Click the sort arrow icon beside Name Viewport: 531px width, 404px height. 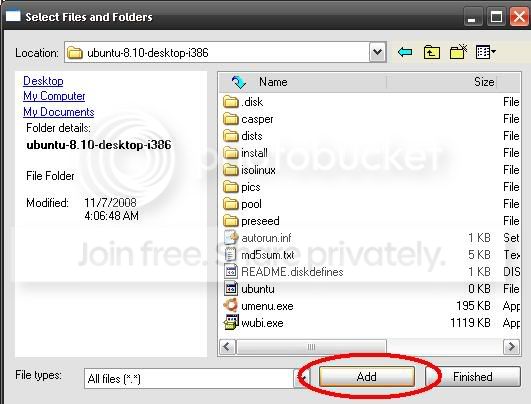pyautogui.click(x=239, y=82)
